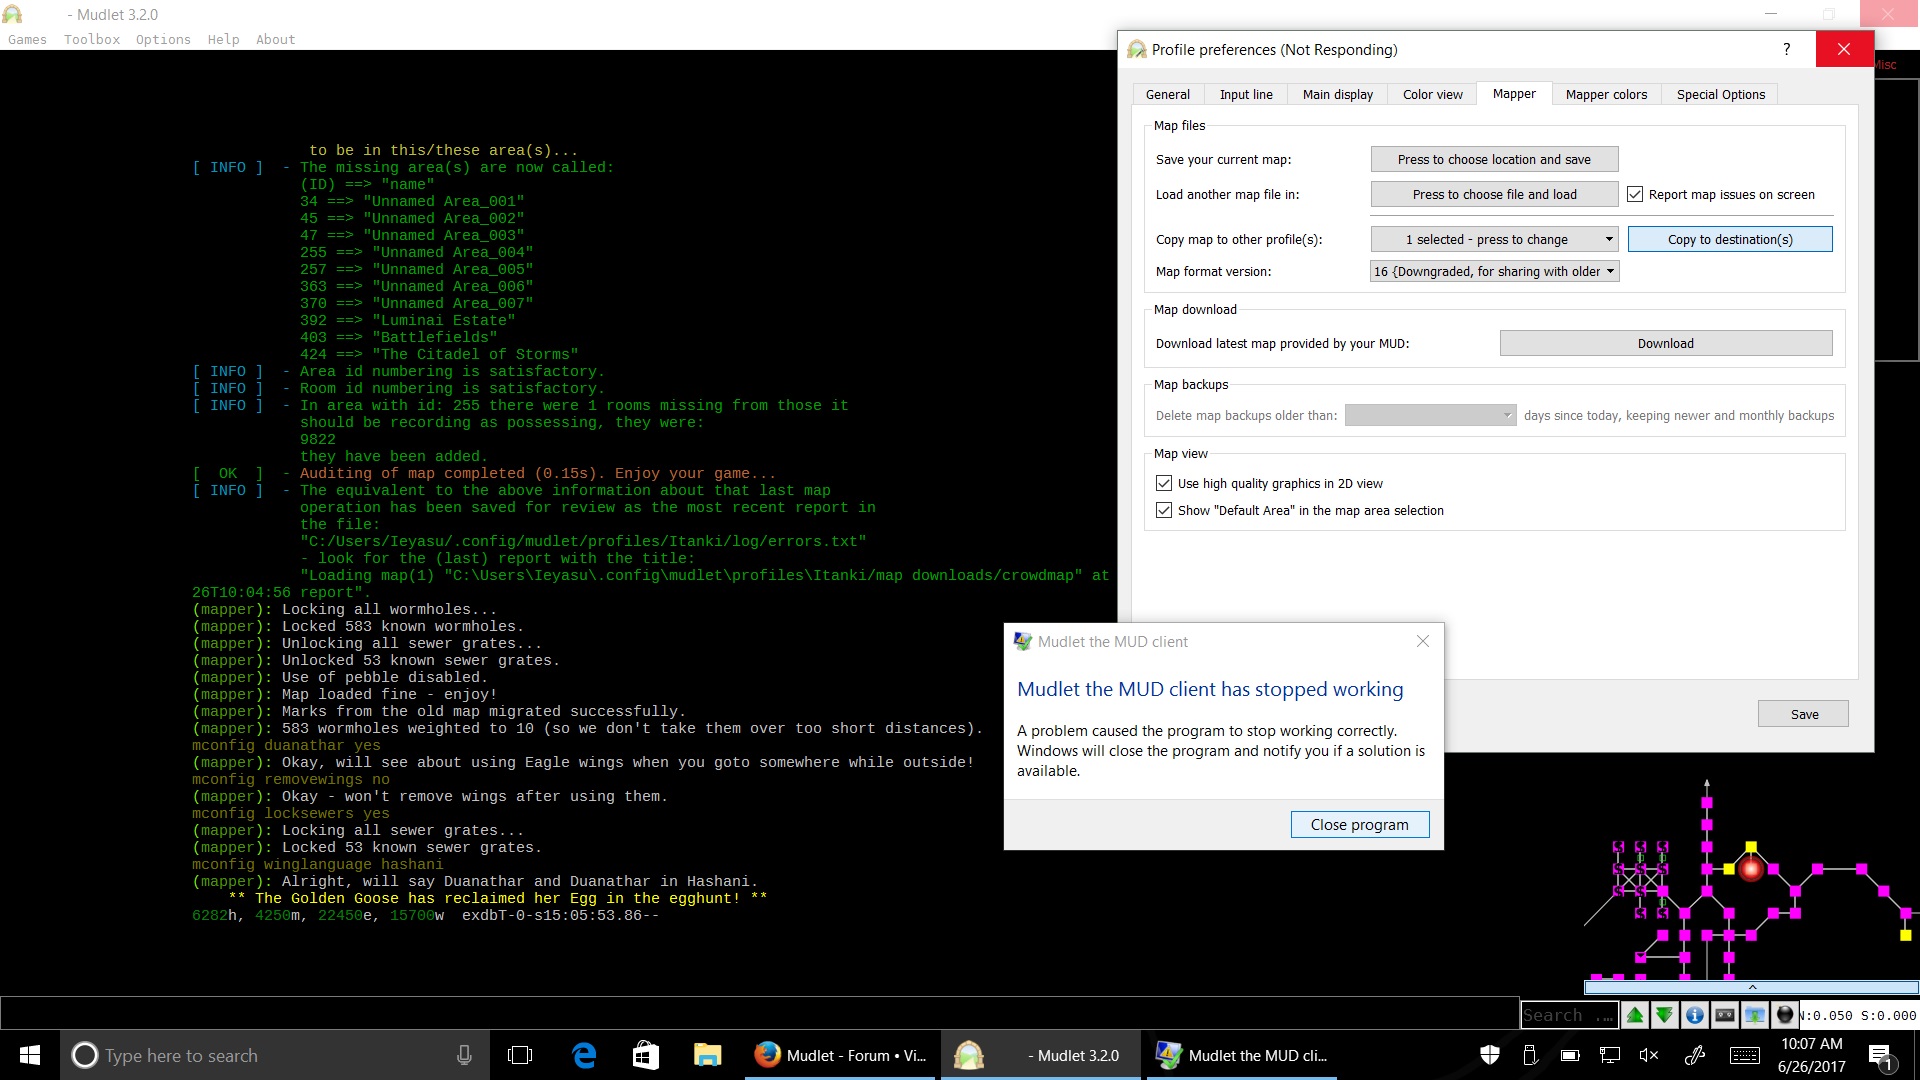The width and height of the screenshot is (1920, 1080).
Task: Toggle Show "Default Area" in map area selection
Action: [x=1164, y=510]
